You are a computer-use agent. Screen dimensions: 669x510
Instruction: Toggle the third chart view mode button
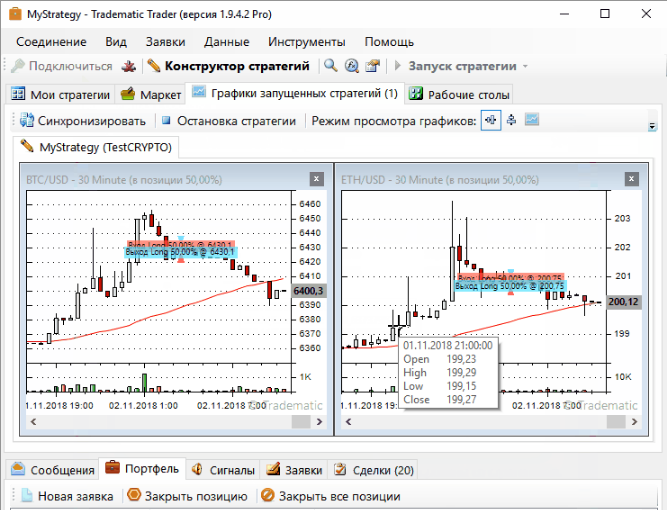[x=532, y=120]
